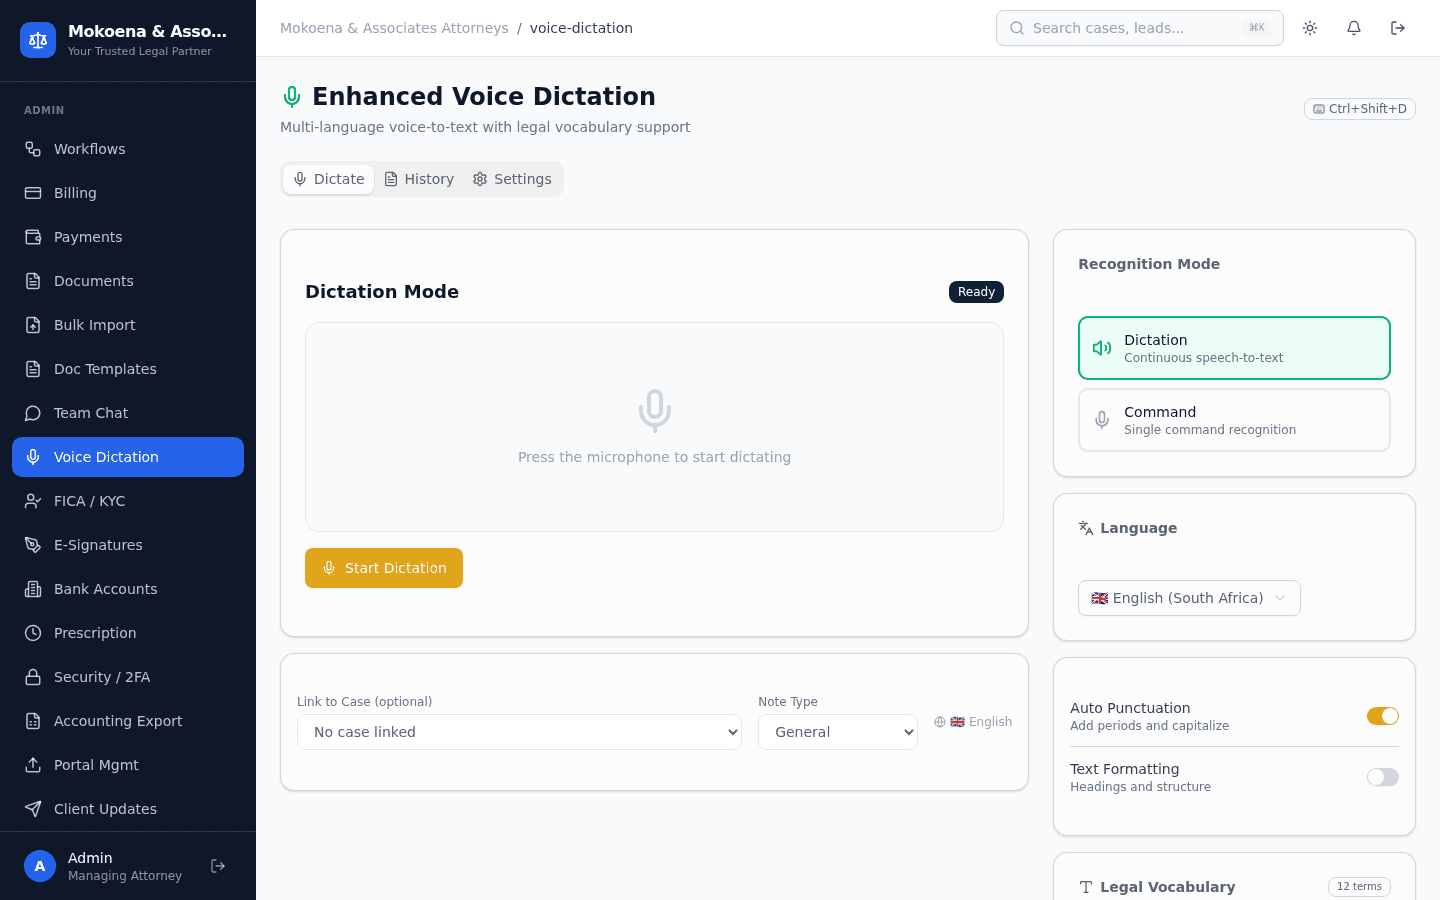This screenshot has width=1440, height=900.
Task: Click the scales logo of Mokoena & Associates
Action: click(x=38, y=40)
